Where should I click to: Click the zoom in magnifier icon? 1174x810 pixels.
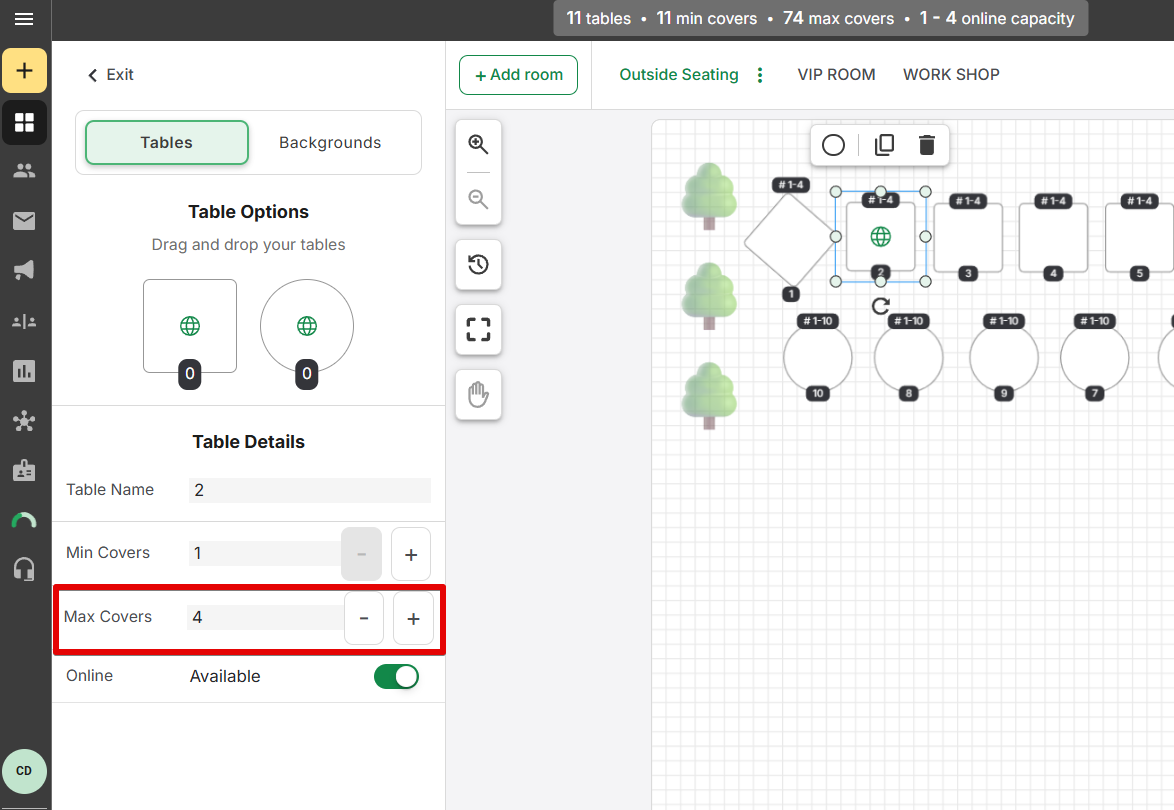(x=478, y=144)
